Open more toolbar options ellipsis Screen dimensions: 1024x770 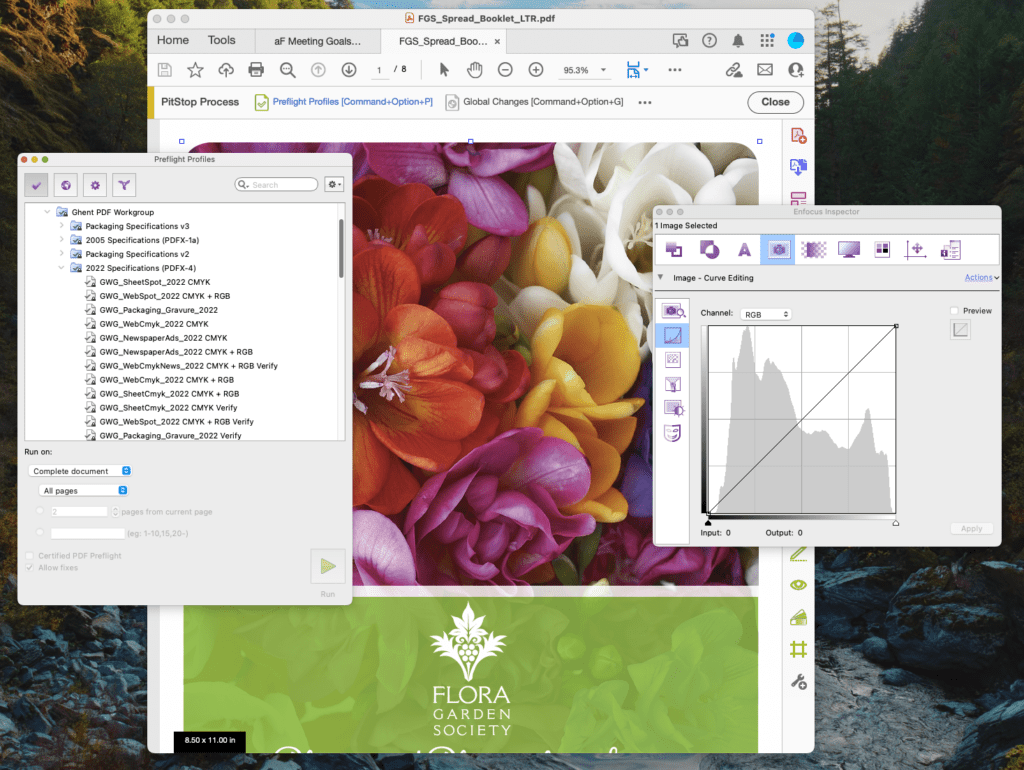tap(675, 70)
